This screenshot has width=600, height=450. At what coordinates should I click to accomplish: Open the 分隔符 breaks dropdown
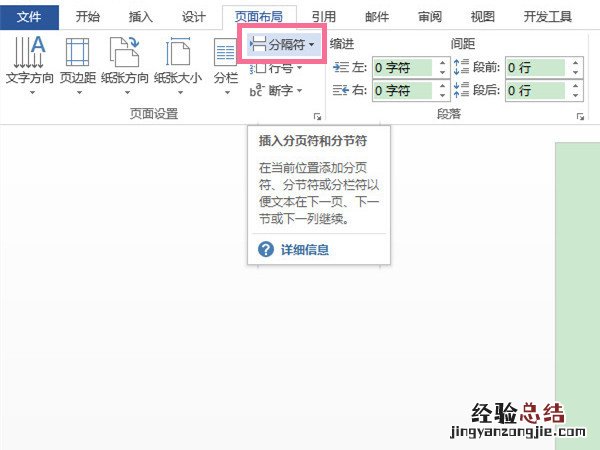click(284, 45)
